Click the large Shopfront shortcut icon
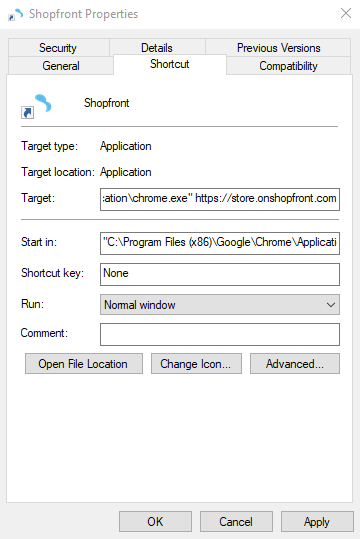 pos(36,107)
